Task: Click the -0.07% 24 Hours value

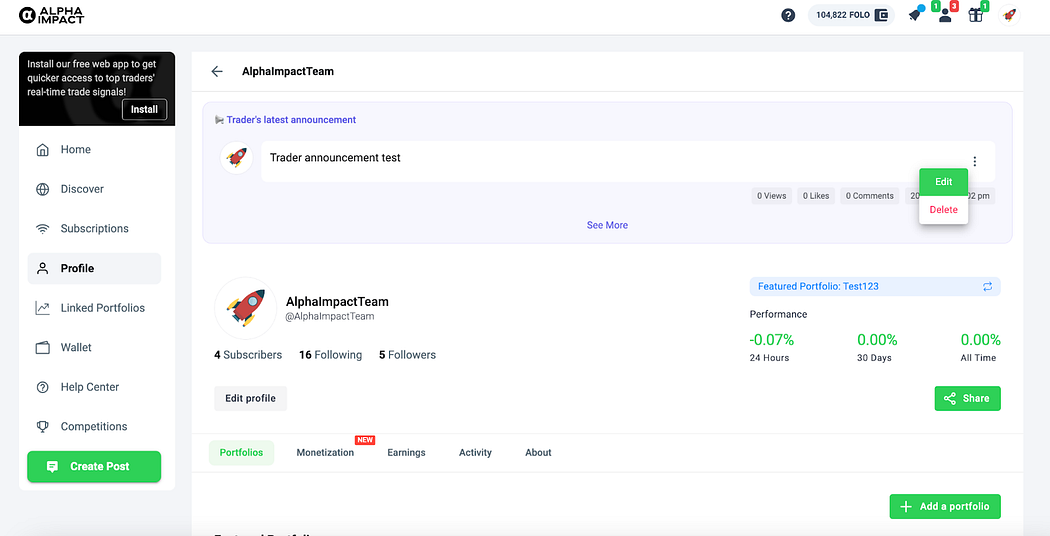Action: click(771, 340)
